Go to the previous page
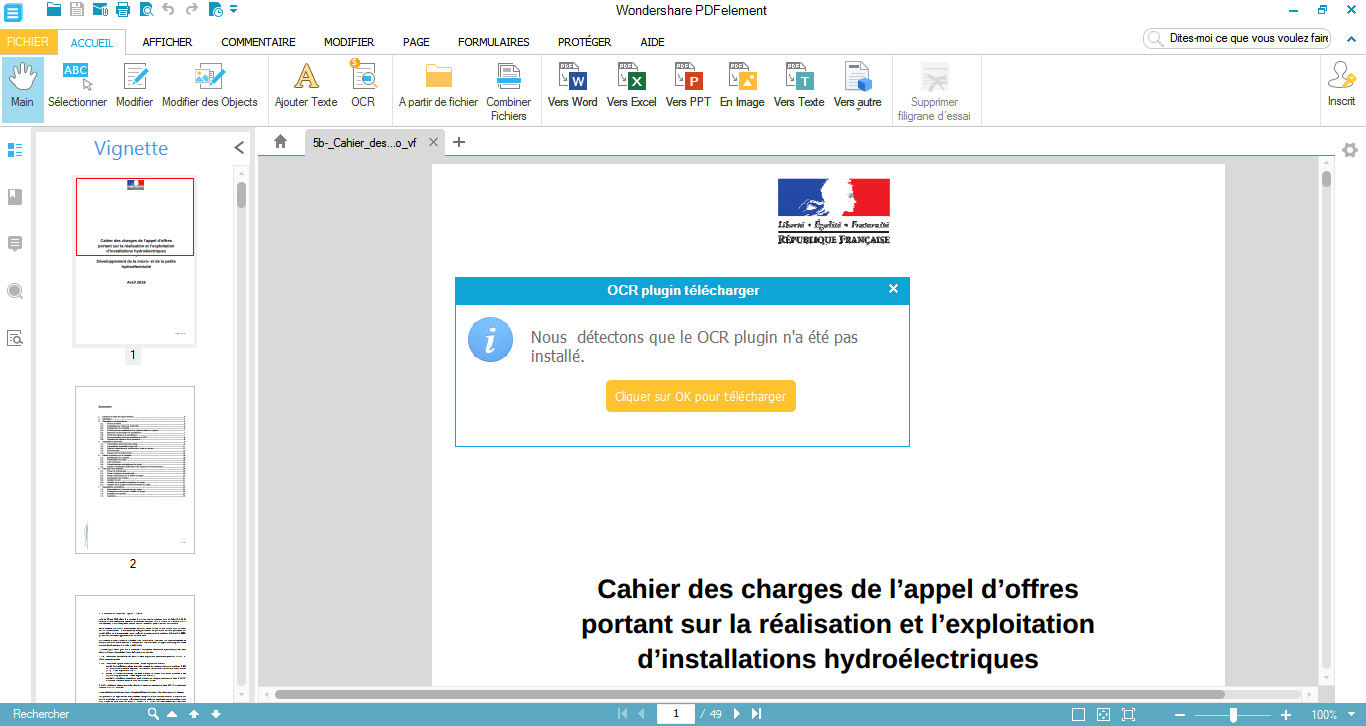 click(x=642, y=714)
